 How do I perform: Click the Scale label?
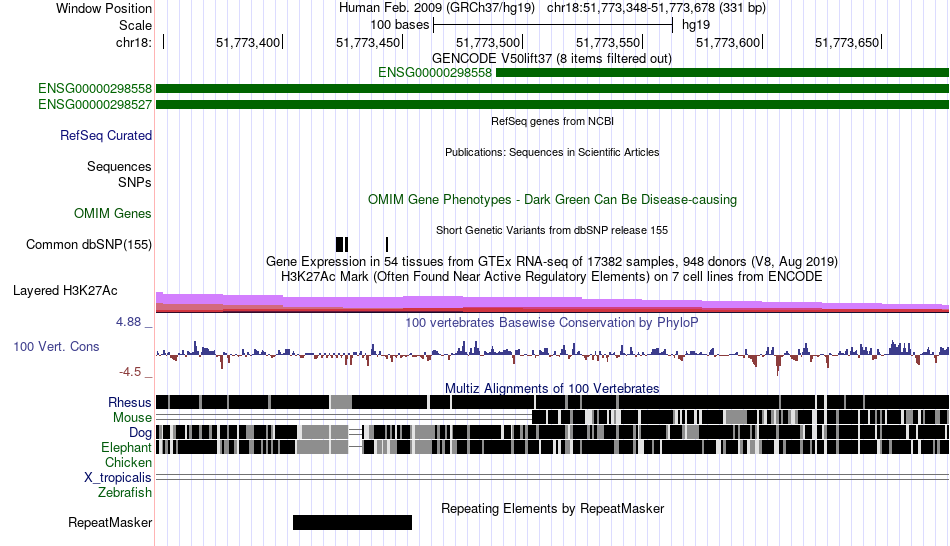pyautogui.click(x=135, y=25)
